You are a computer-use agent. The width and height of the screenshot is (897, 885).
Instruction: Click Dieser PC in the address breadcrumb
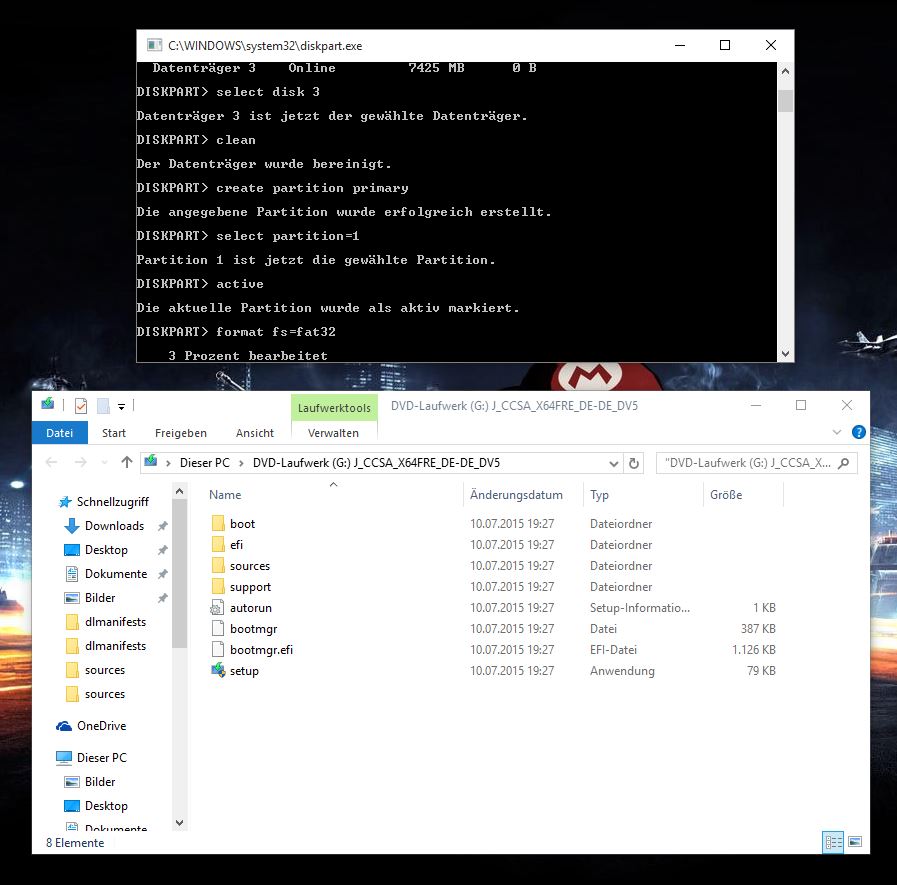[204, 462]
